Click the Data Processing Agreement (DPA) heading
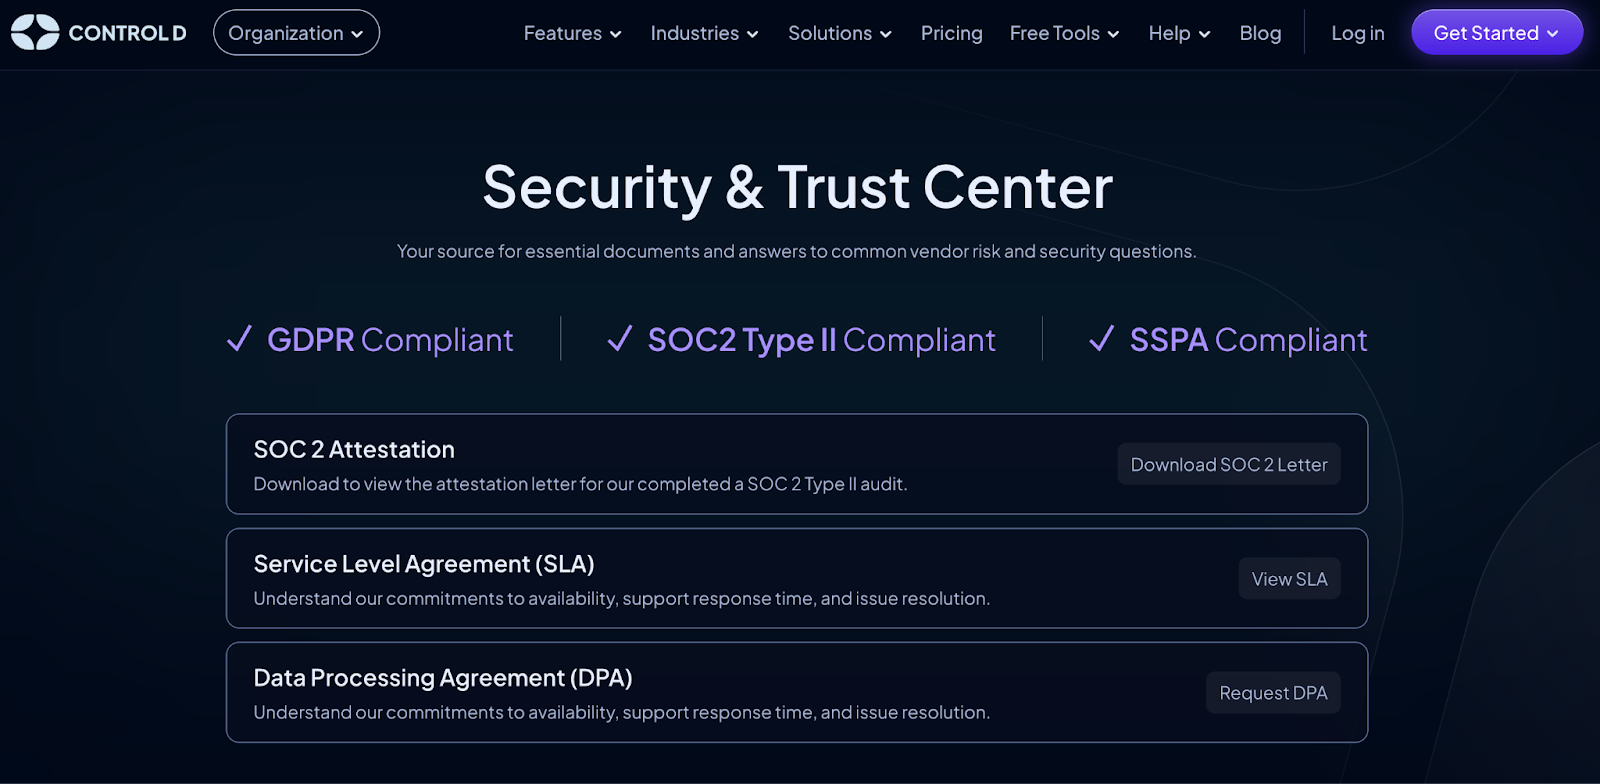 (443, 678)
